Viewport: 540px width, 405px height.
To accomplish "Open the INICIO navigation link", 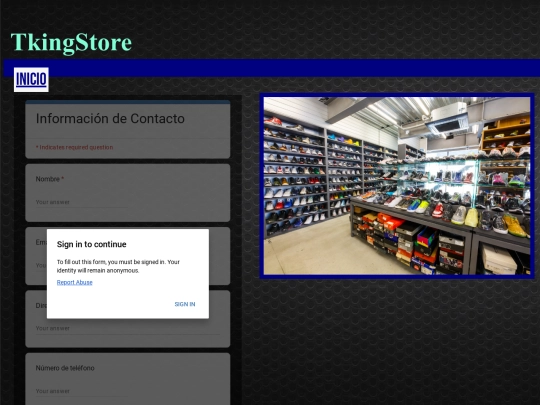I will (x=31, y=80).
